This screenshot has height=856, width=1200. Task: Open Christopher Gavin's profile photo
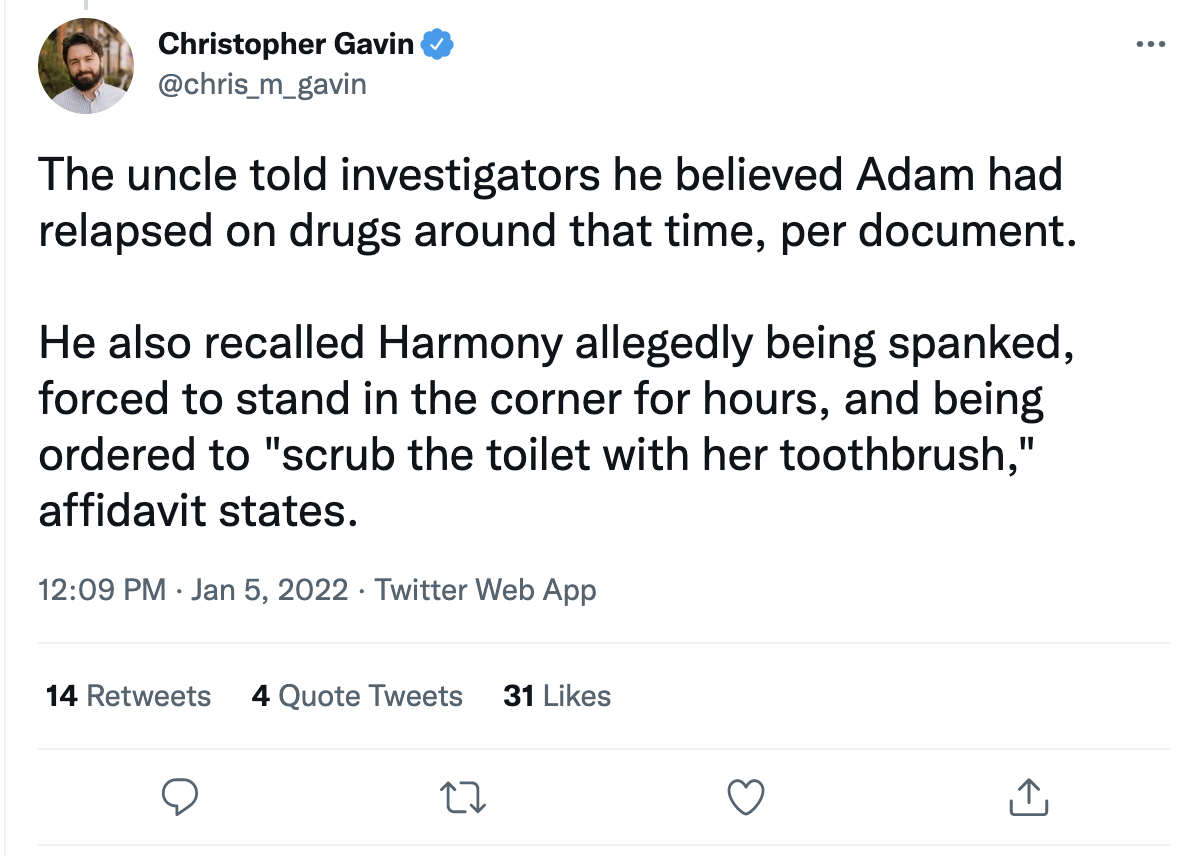coord(86,66)
